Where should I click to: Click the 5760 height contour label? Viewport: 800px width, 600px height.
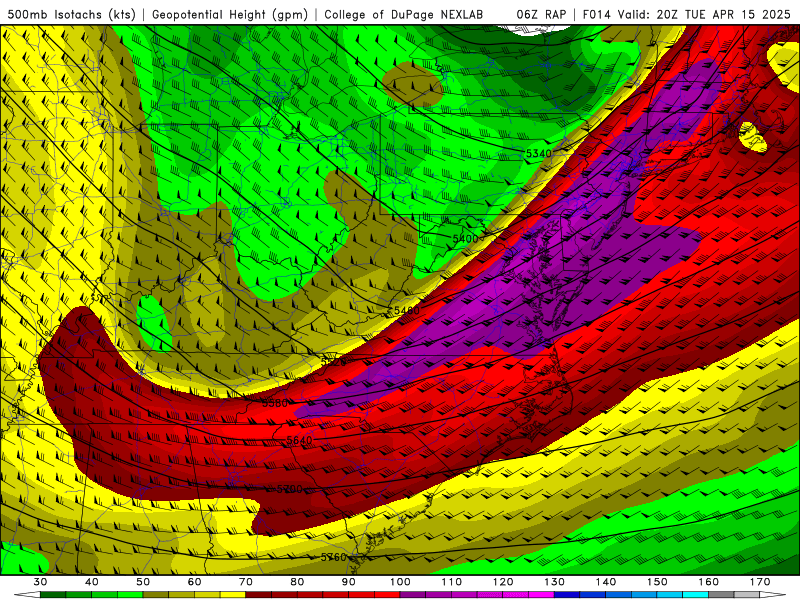coord(334,557)
